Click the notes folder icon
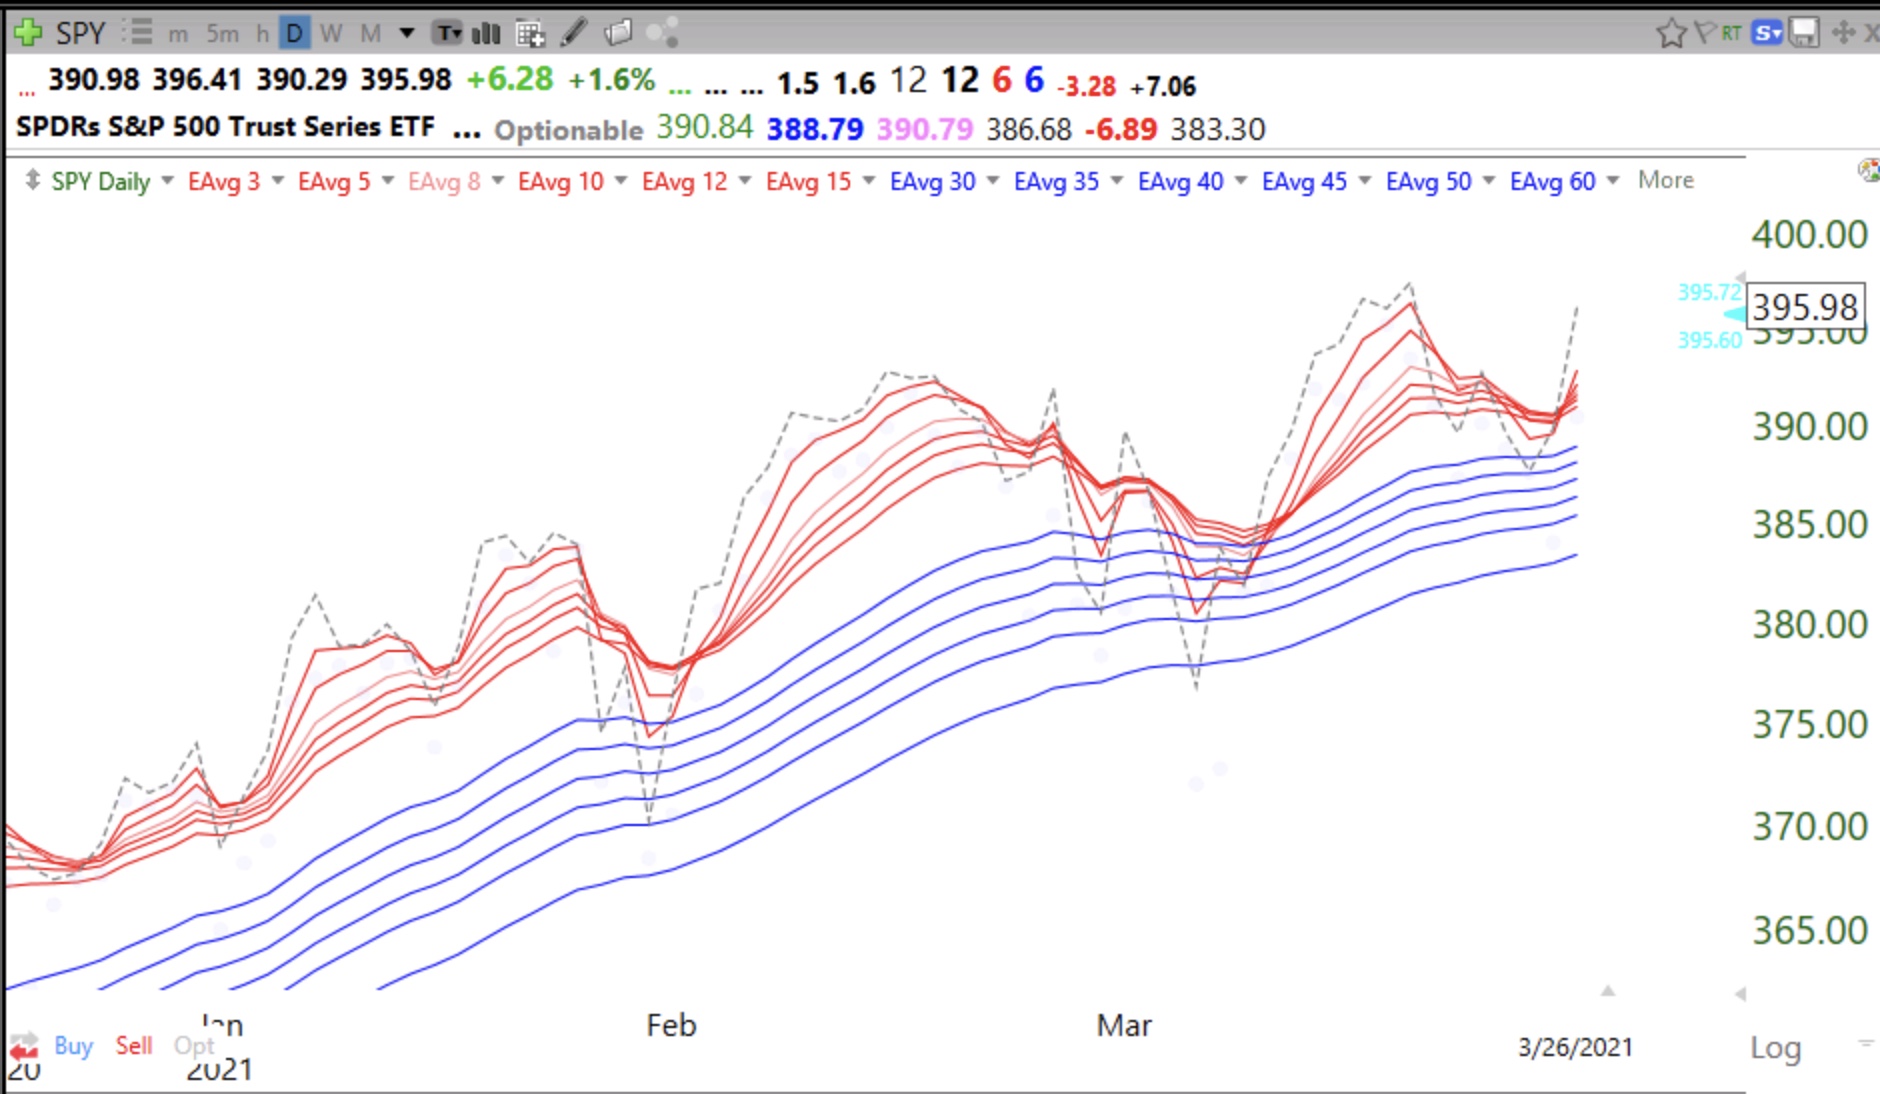1880x1094 pixels. click(x=619, y=33)
